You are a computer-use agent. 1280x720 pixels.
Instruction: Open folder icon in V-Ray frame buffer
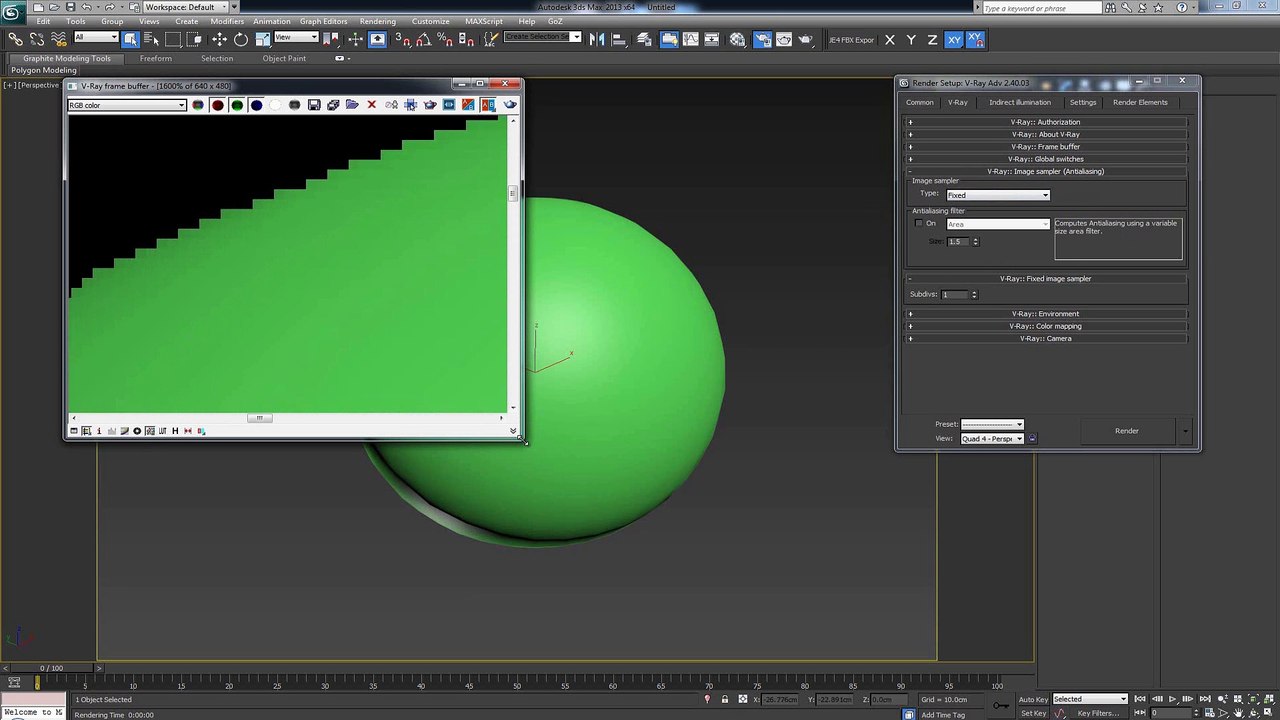click(352, 105)
